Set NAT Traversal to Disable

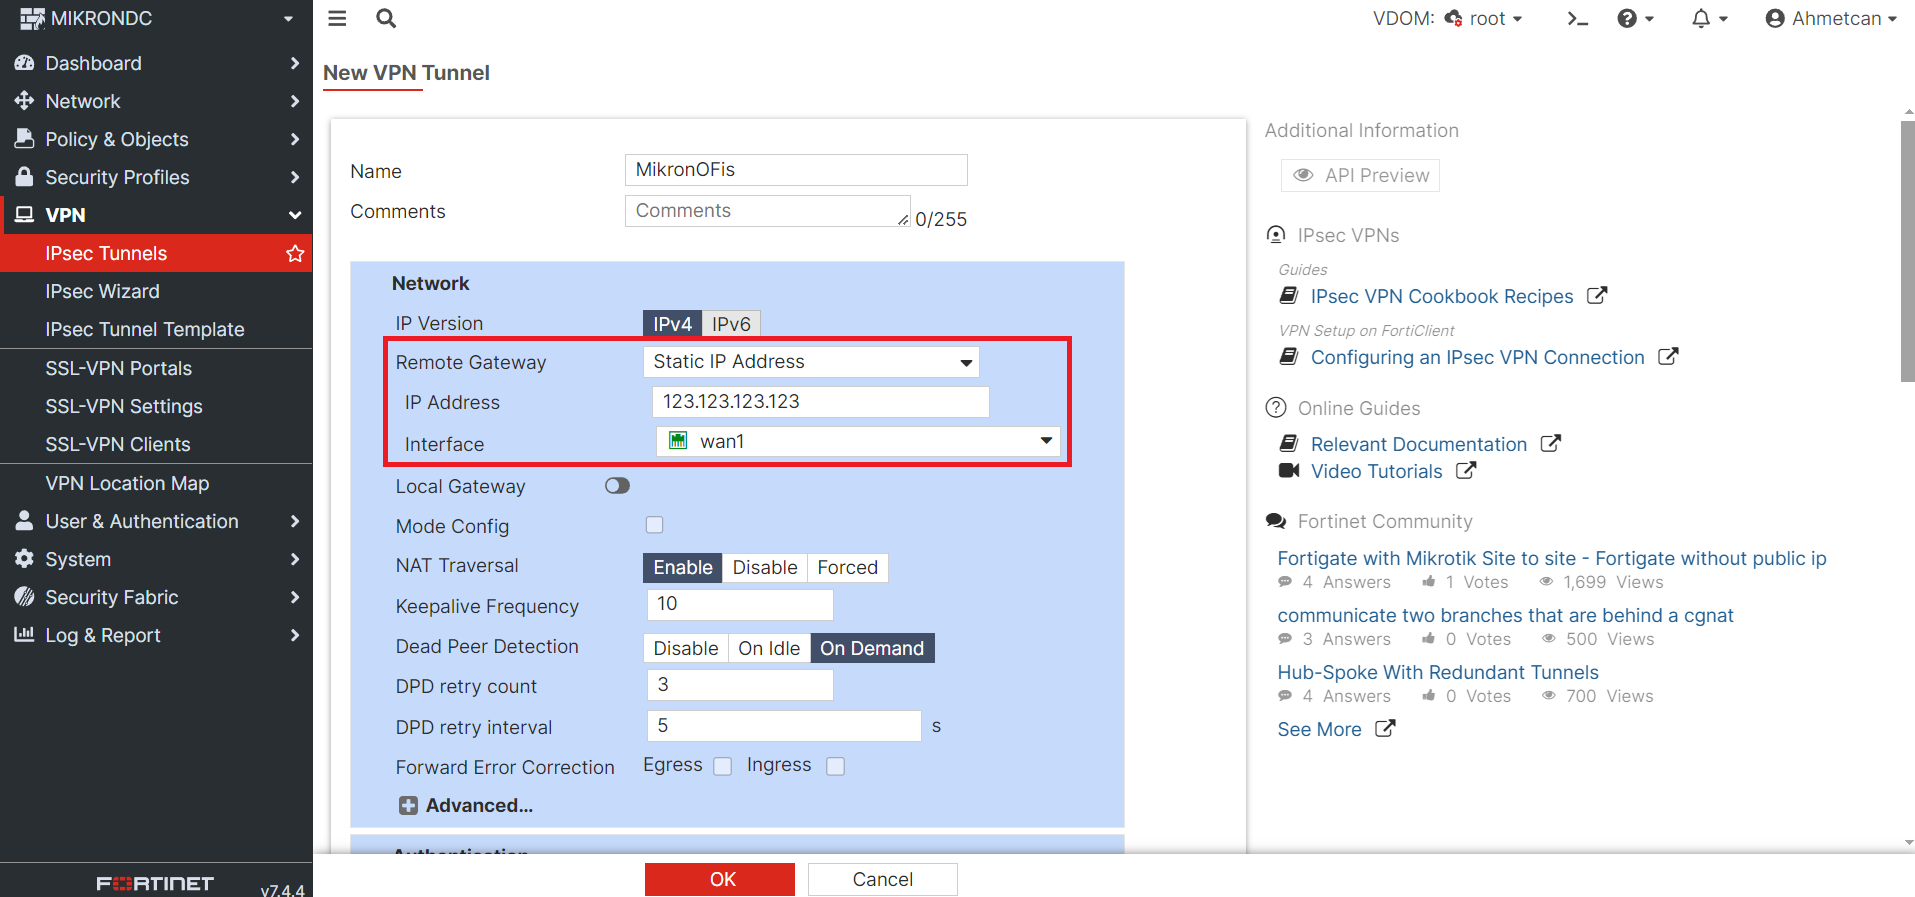point(765,567)
